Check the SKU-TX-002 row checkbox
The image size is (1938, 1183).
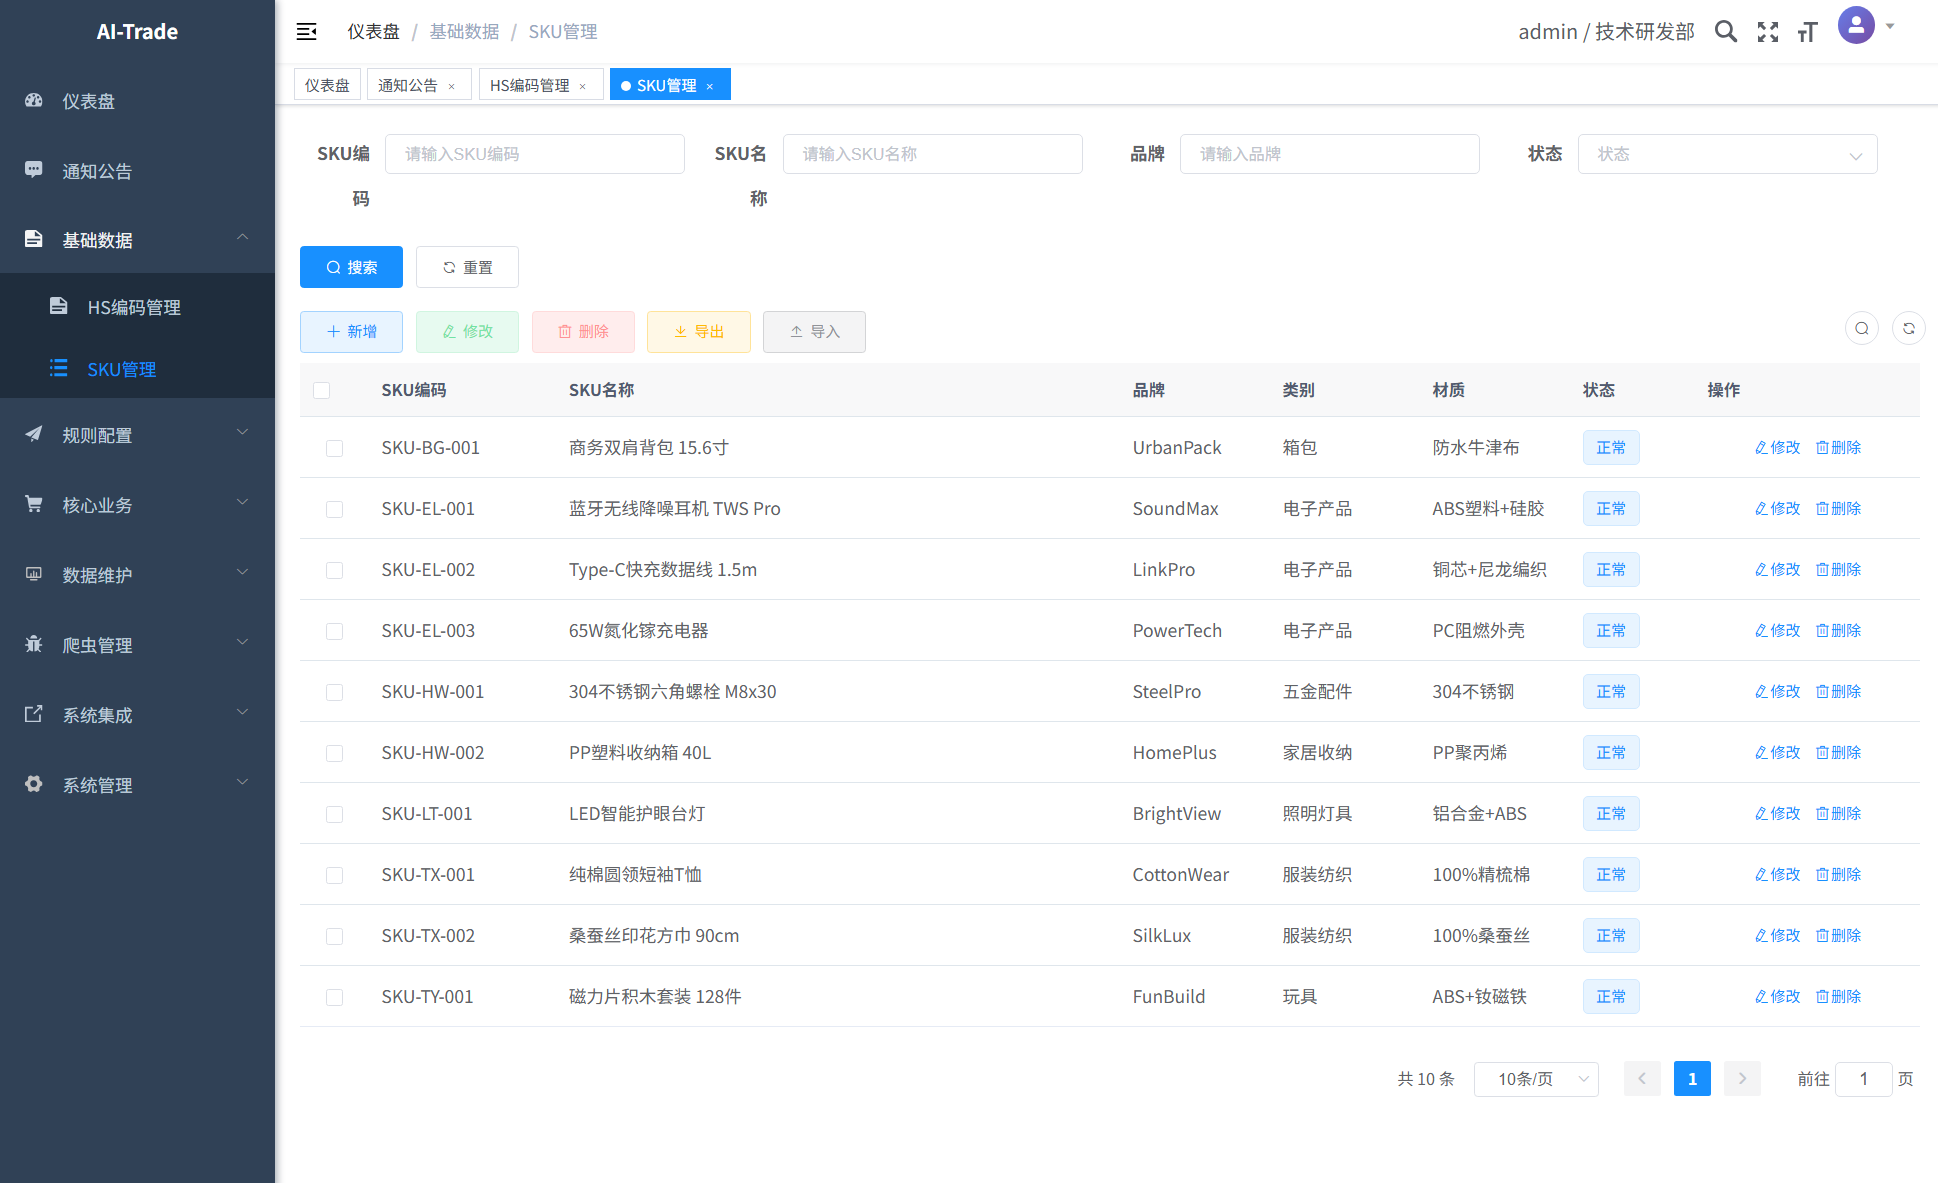pos(334,936)
